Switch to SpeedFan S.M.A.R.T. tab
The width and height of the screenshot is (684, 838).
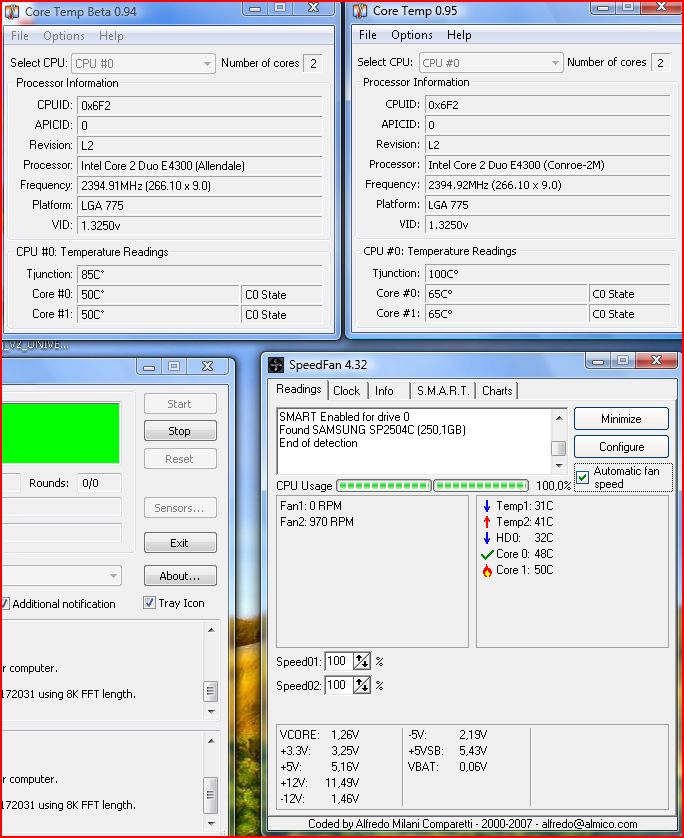click(x=443, y=391)
